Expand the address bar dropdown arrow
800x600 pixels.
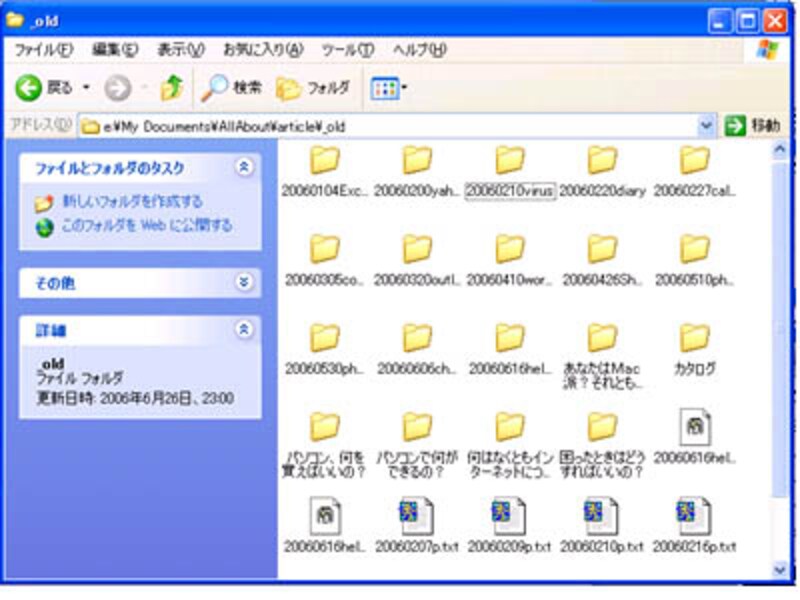point(707,125)
